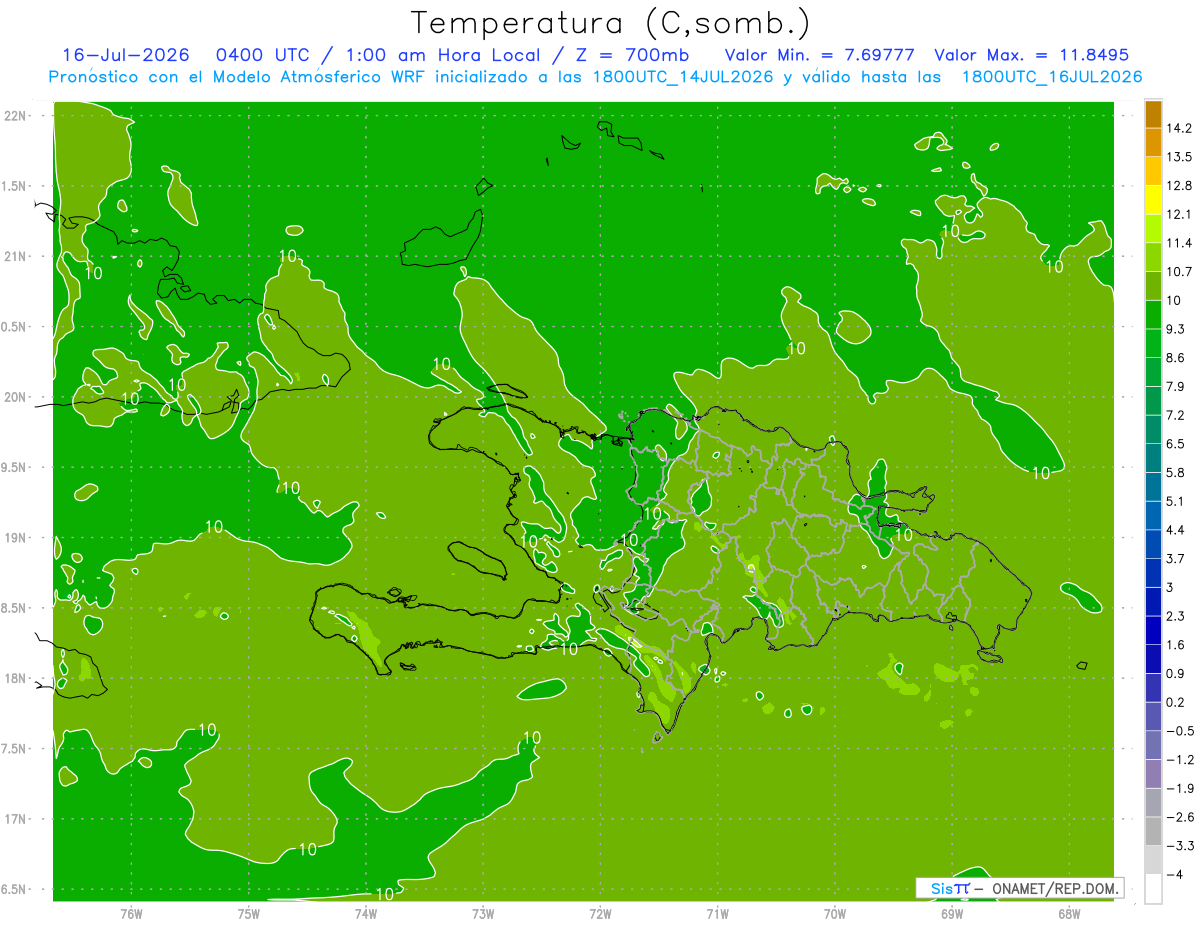The image size is (1200, 927).
Task: Click the "69W" longitude axis label
Action: (x=952, y=913)
